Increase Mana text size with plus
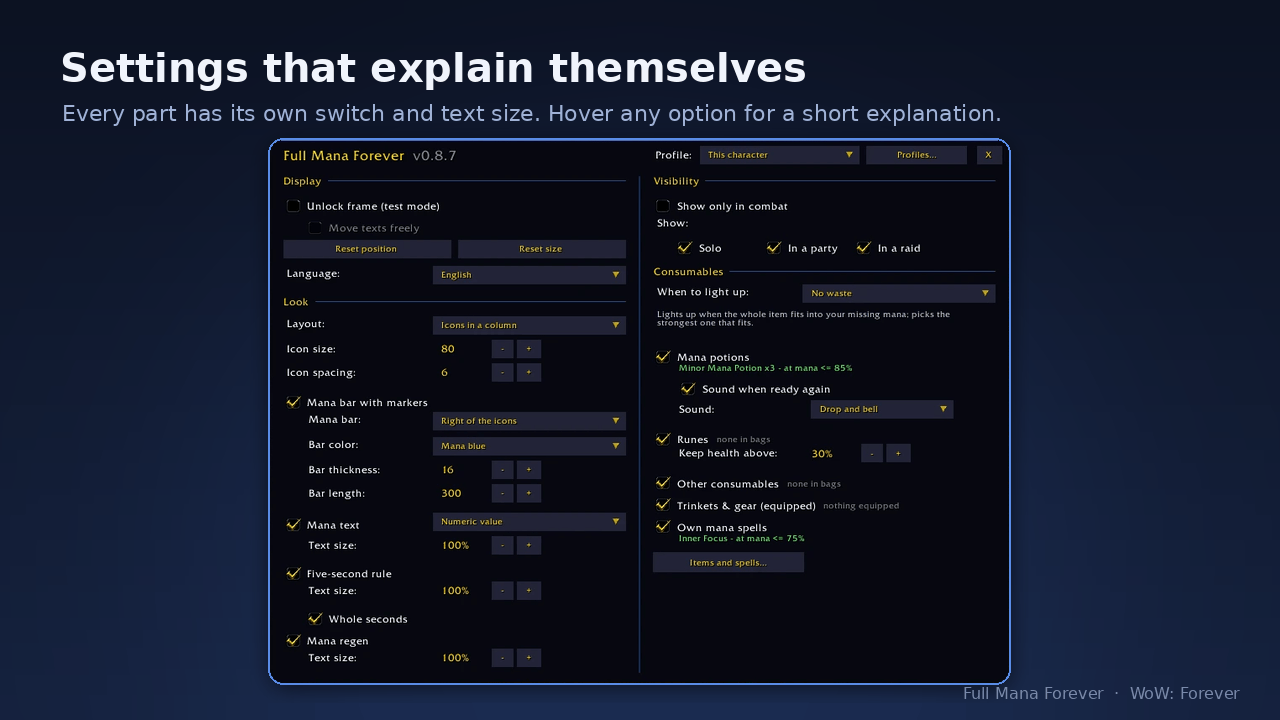Viewport: 1280px width, 720px height. tap(529, 545)
